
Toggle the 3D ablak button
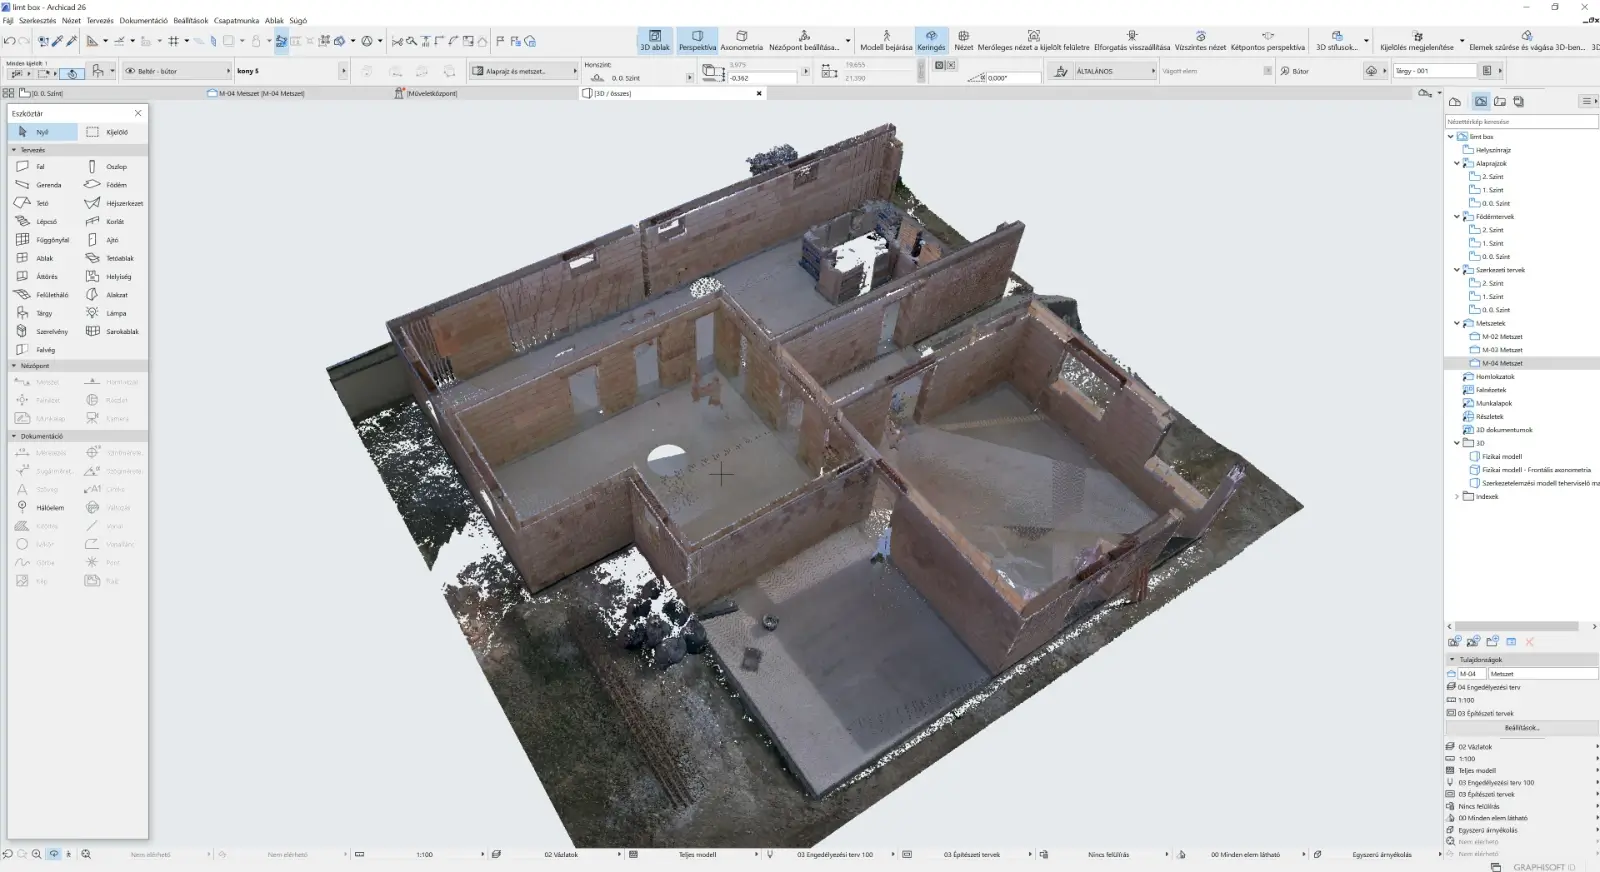[655, 40]
